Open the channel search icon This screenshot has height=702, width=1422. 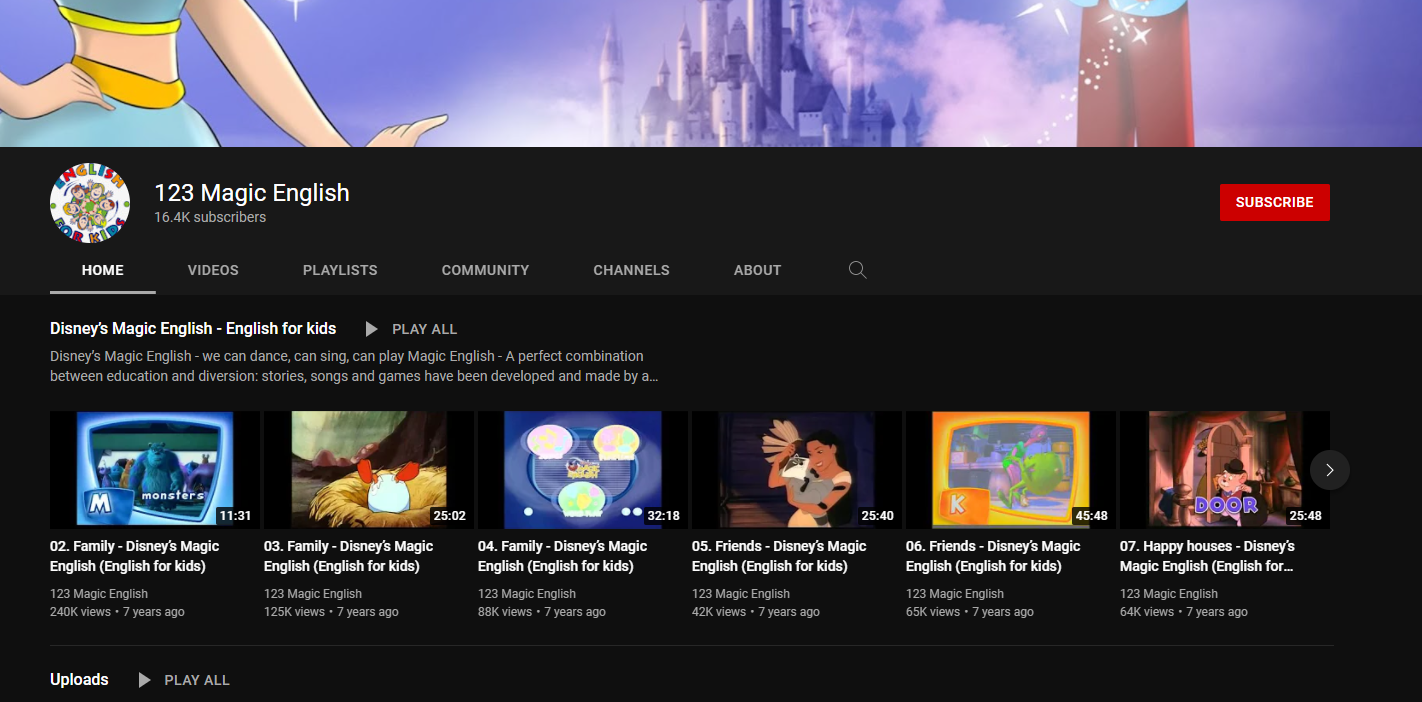pyautogui.click(x=857, y=269)
